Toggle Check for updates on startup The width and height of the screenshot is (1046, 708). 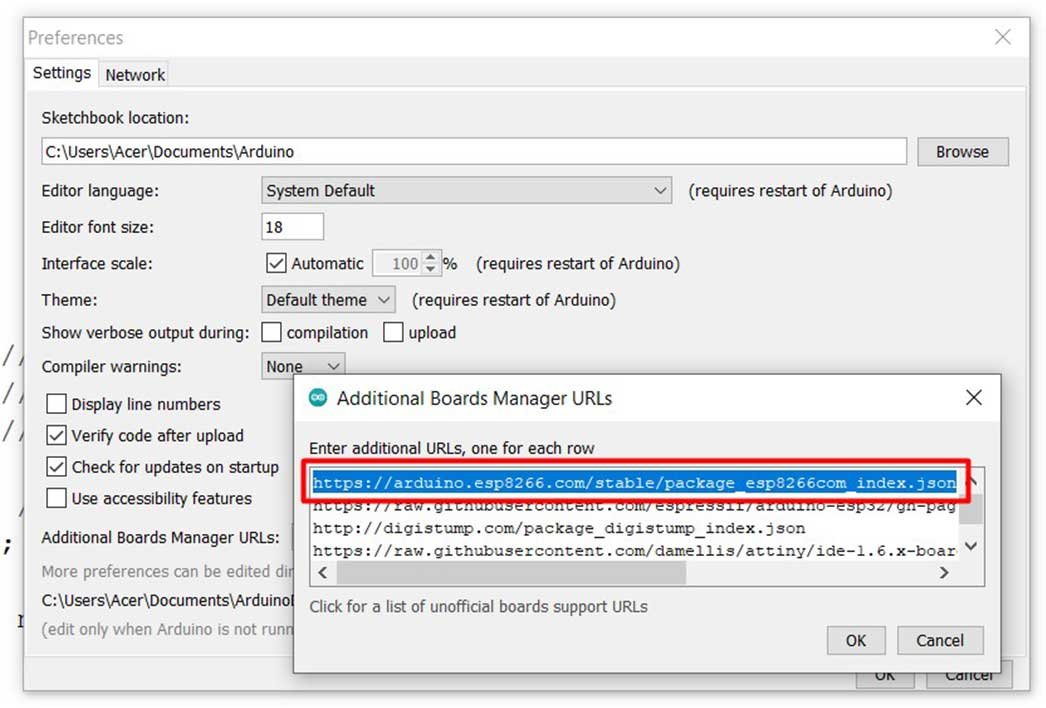(x=57, y=467)
